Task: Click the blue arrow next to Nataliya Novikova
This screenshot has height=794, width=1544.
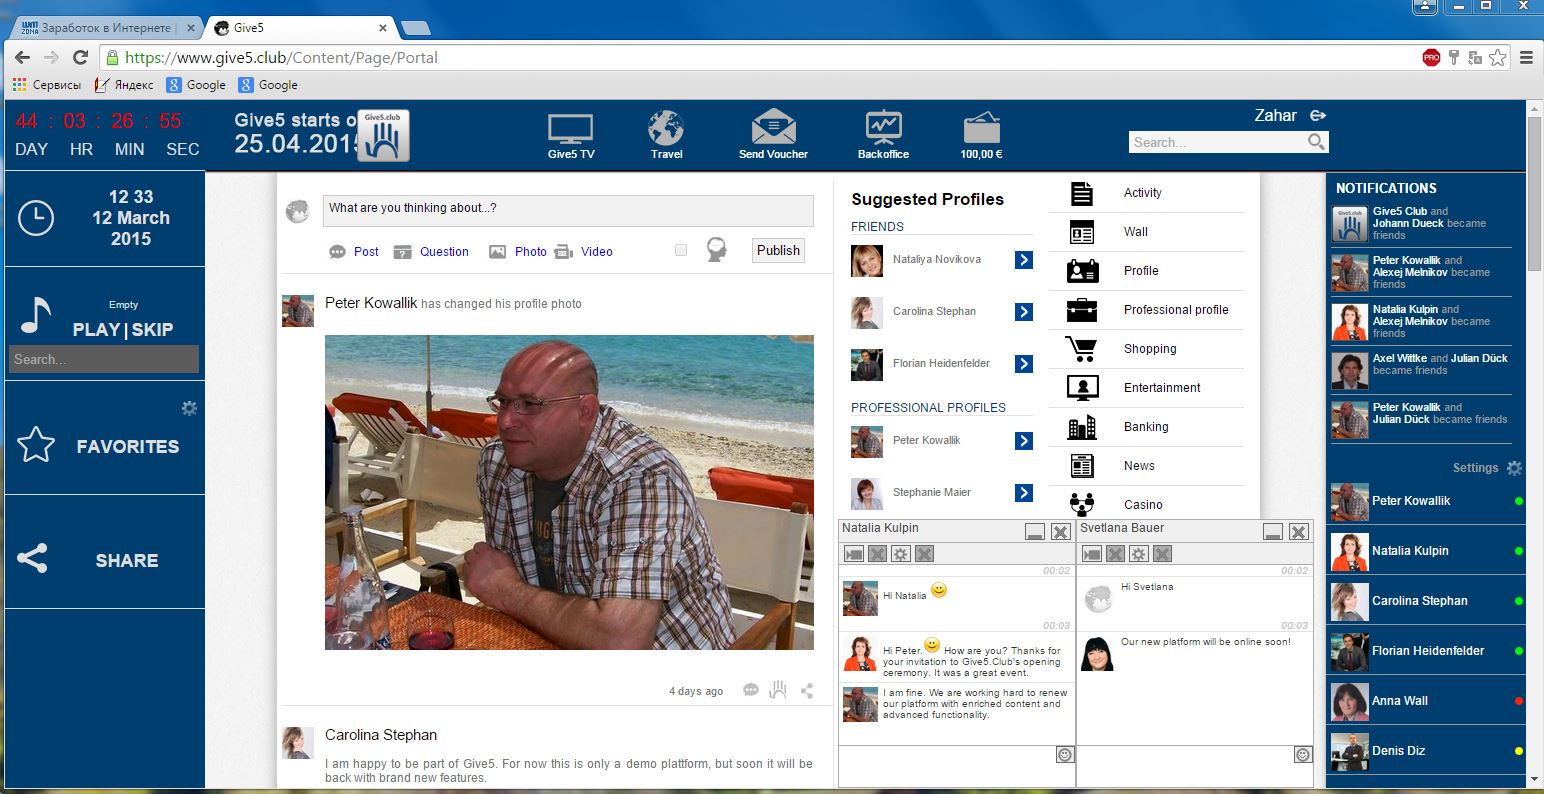Action: coord(1023,260)
